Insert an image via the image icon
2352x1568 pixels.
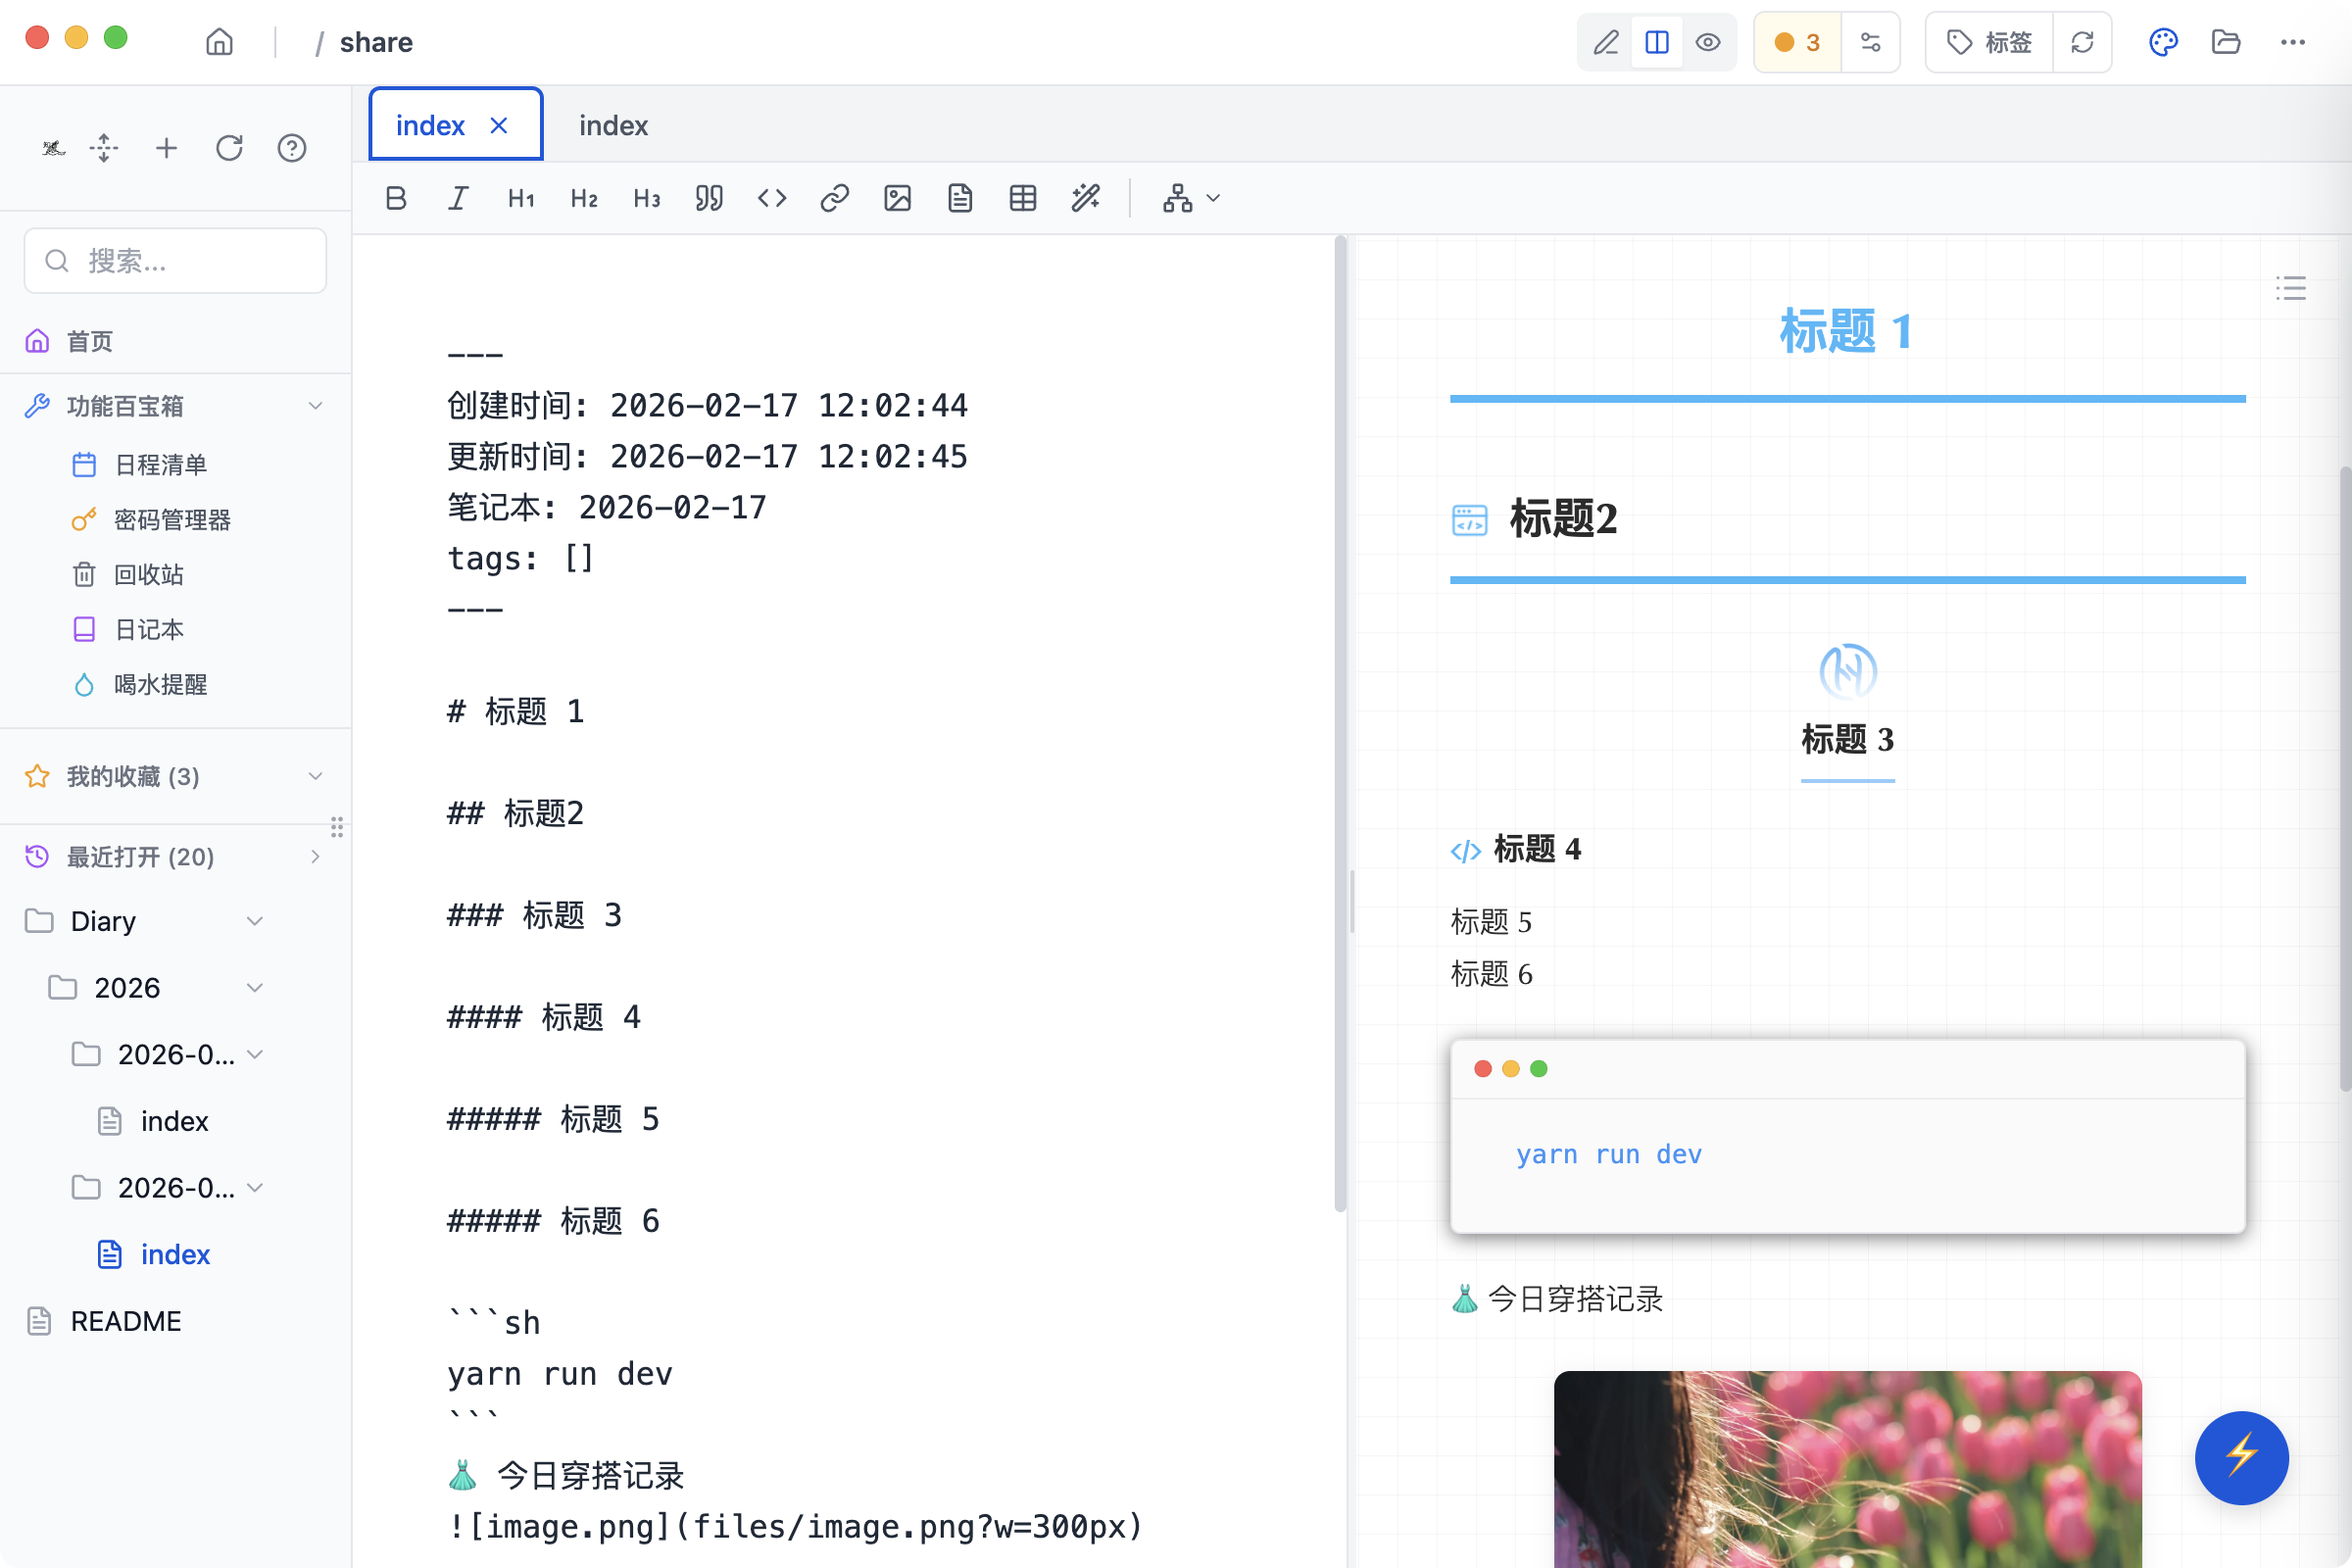point(897,197)
